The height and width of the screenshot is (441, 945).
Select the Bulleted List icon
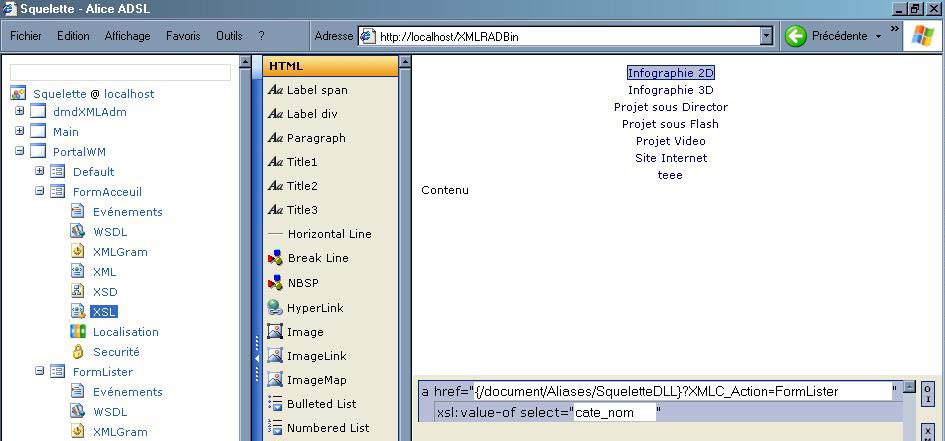pyautogui.click(x=275, y=404)
